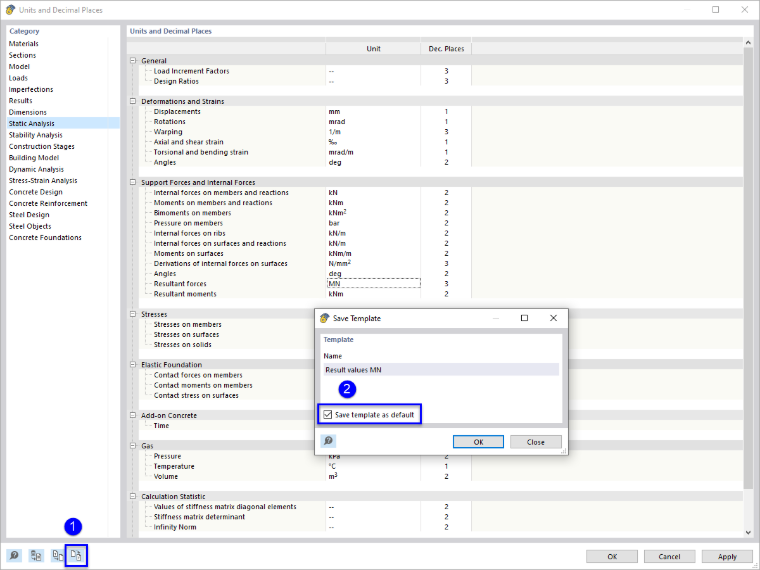Collapse Deformations and Strains group
The width and height of the screenshot is (760, 570).
pyautogui.click(x=133, y=101)
